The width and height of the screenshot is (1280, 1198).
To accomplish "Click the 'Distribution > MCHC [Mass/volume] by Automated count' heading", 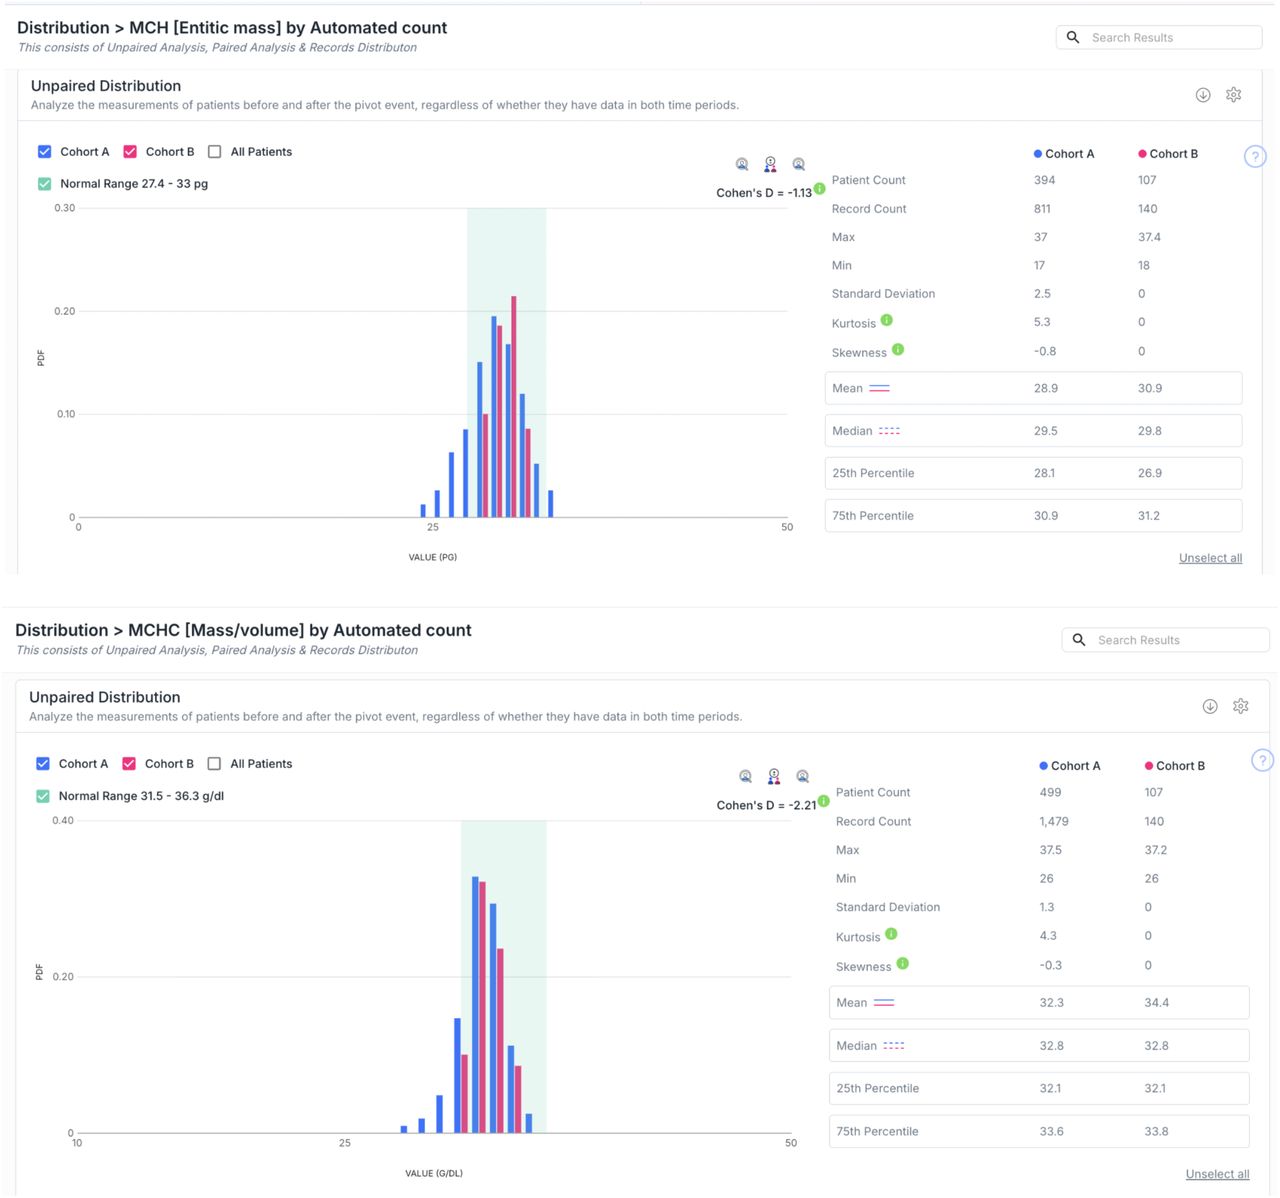I will (x=243, y=630).
